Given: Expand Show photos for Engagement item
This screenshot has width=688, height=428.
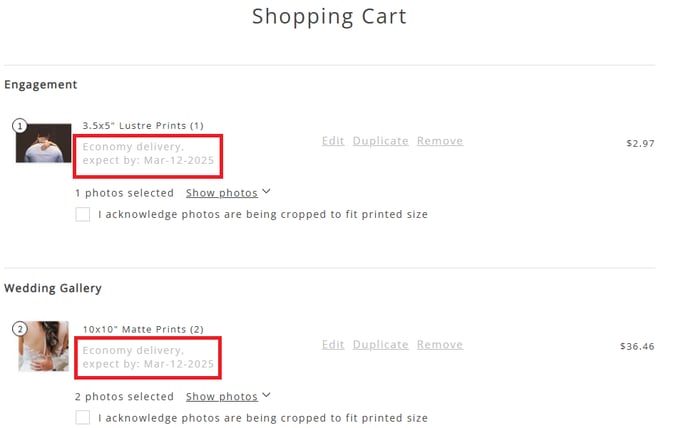Looking at the screenshot, I should (222, 193).
